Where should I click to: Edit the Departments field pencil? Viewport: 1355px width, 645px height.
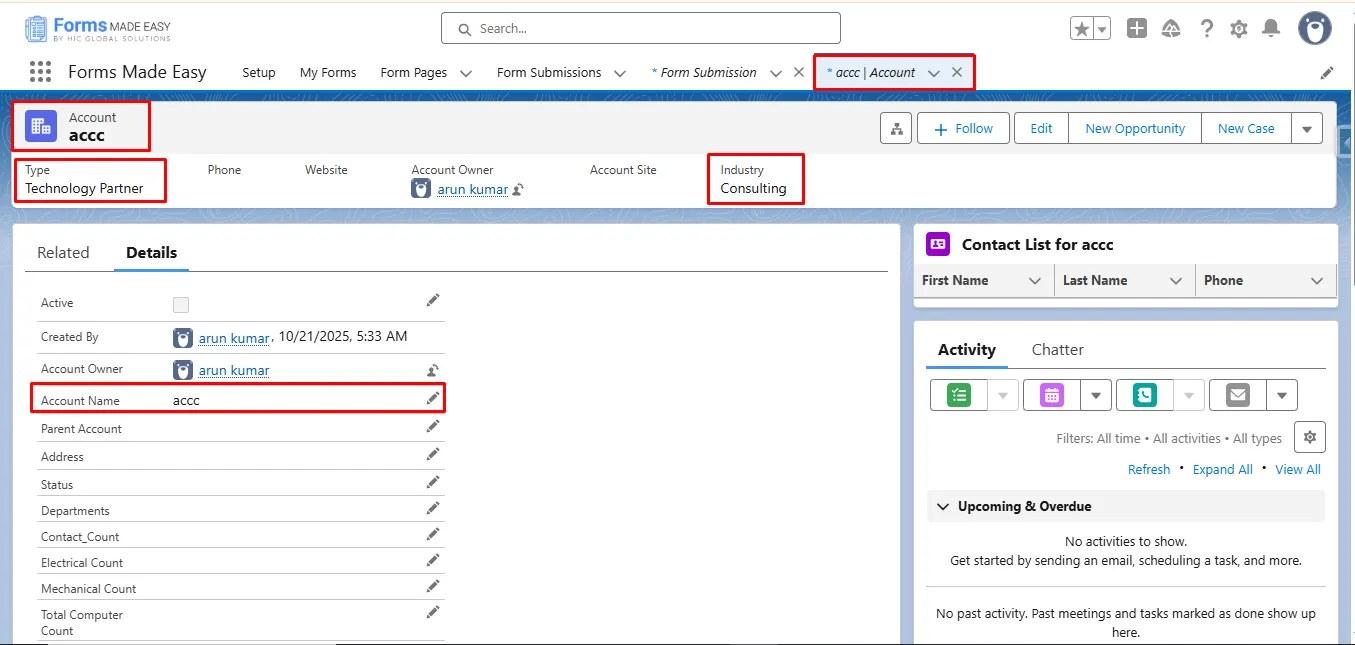[433, 508]
